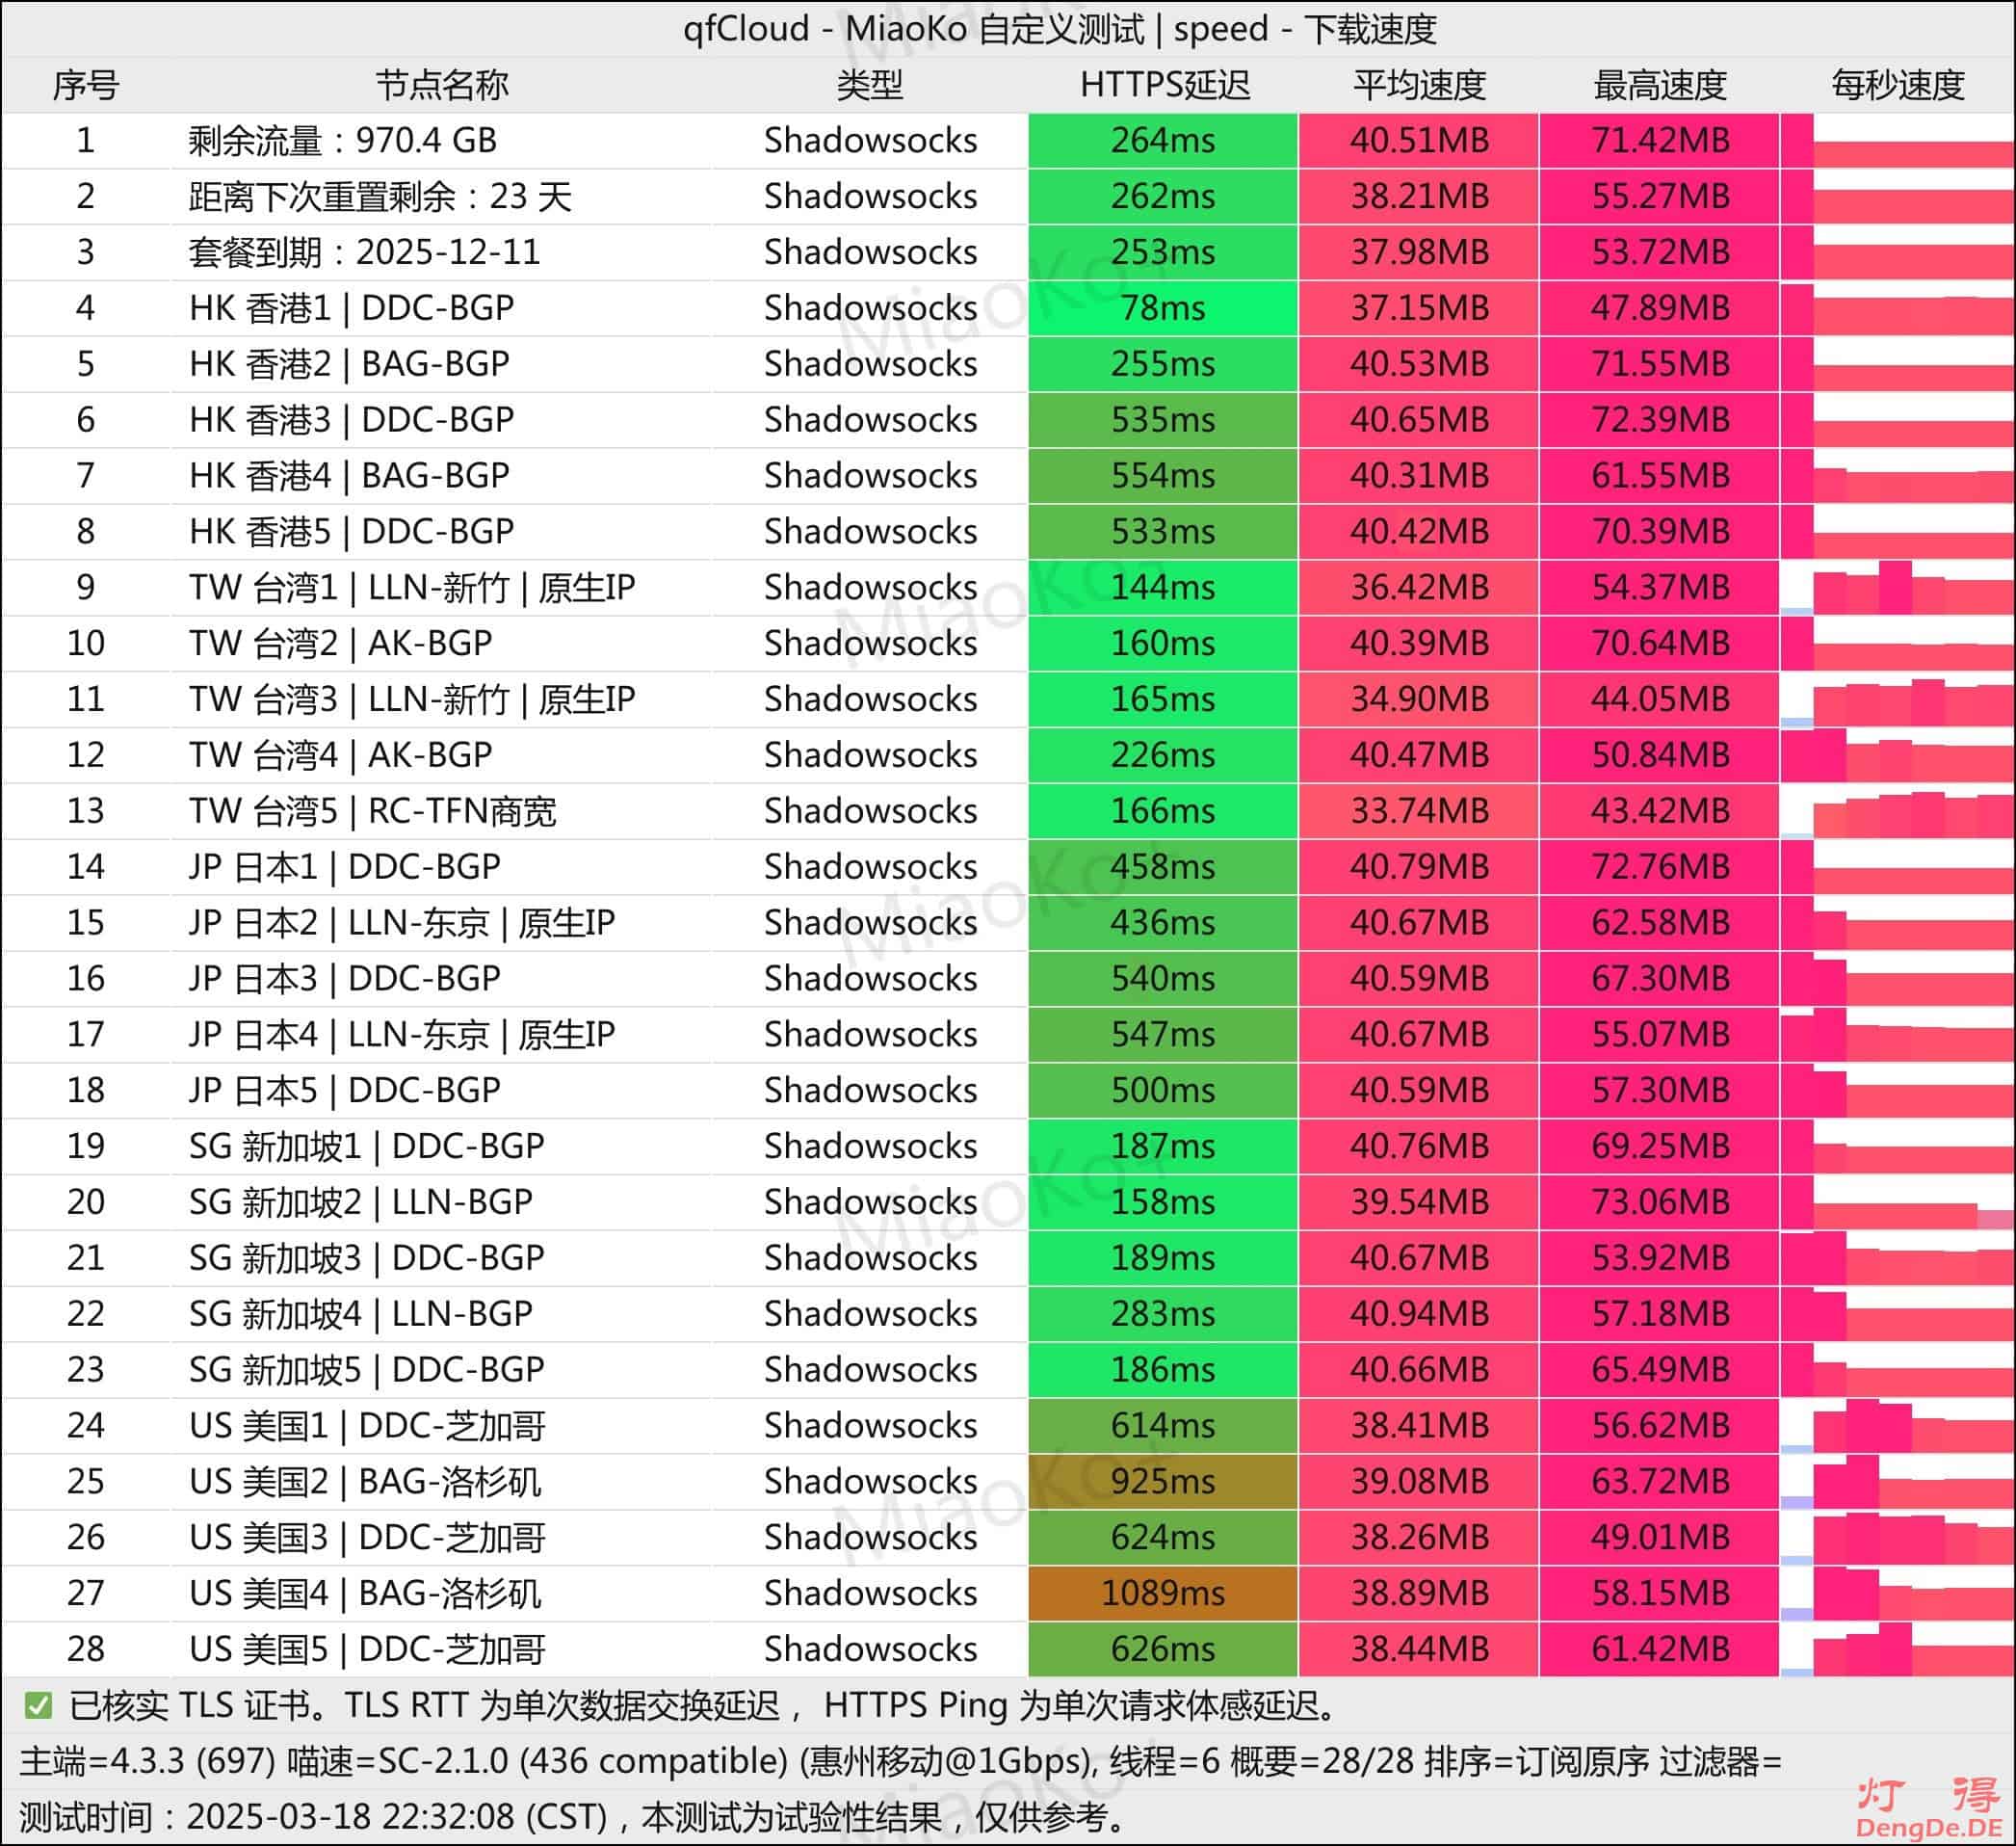Click the orange 1089ms latency cell

point(1163,1593)
